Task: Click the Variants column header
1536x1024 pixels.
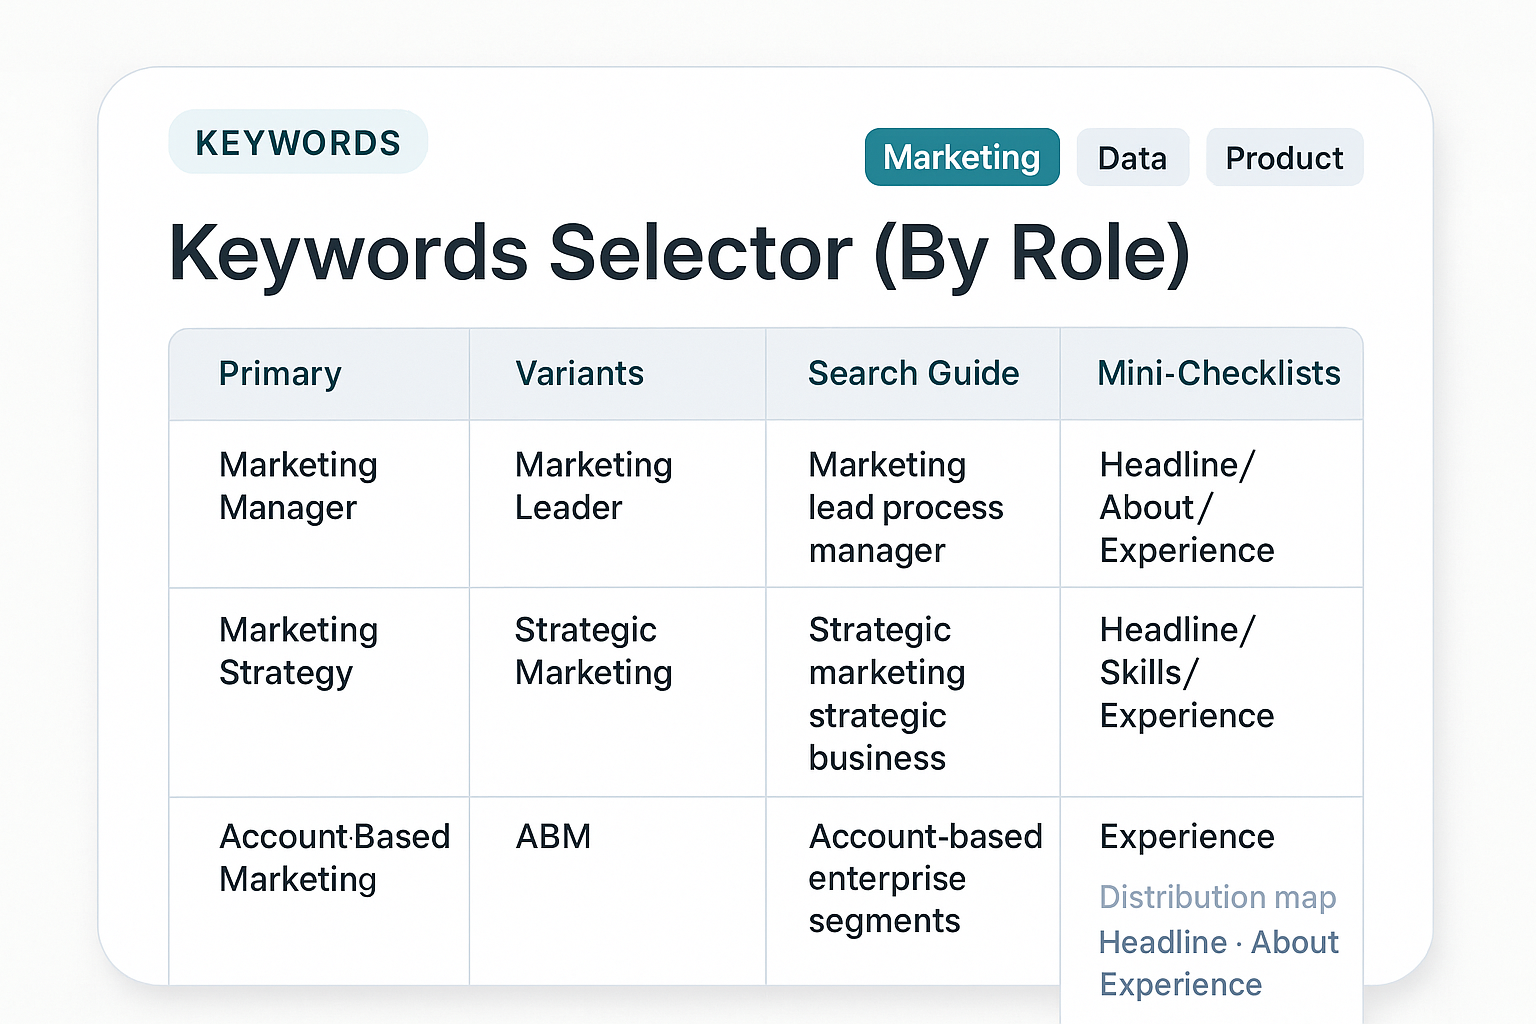Action: tap(579, 374)
